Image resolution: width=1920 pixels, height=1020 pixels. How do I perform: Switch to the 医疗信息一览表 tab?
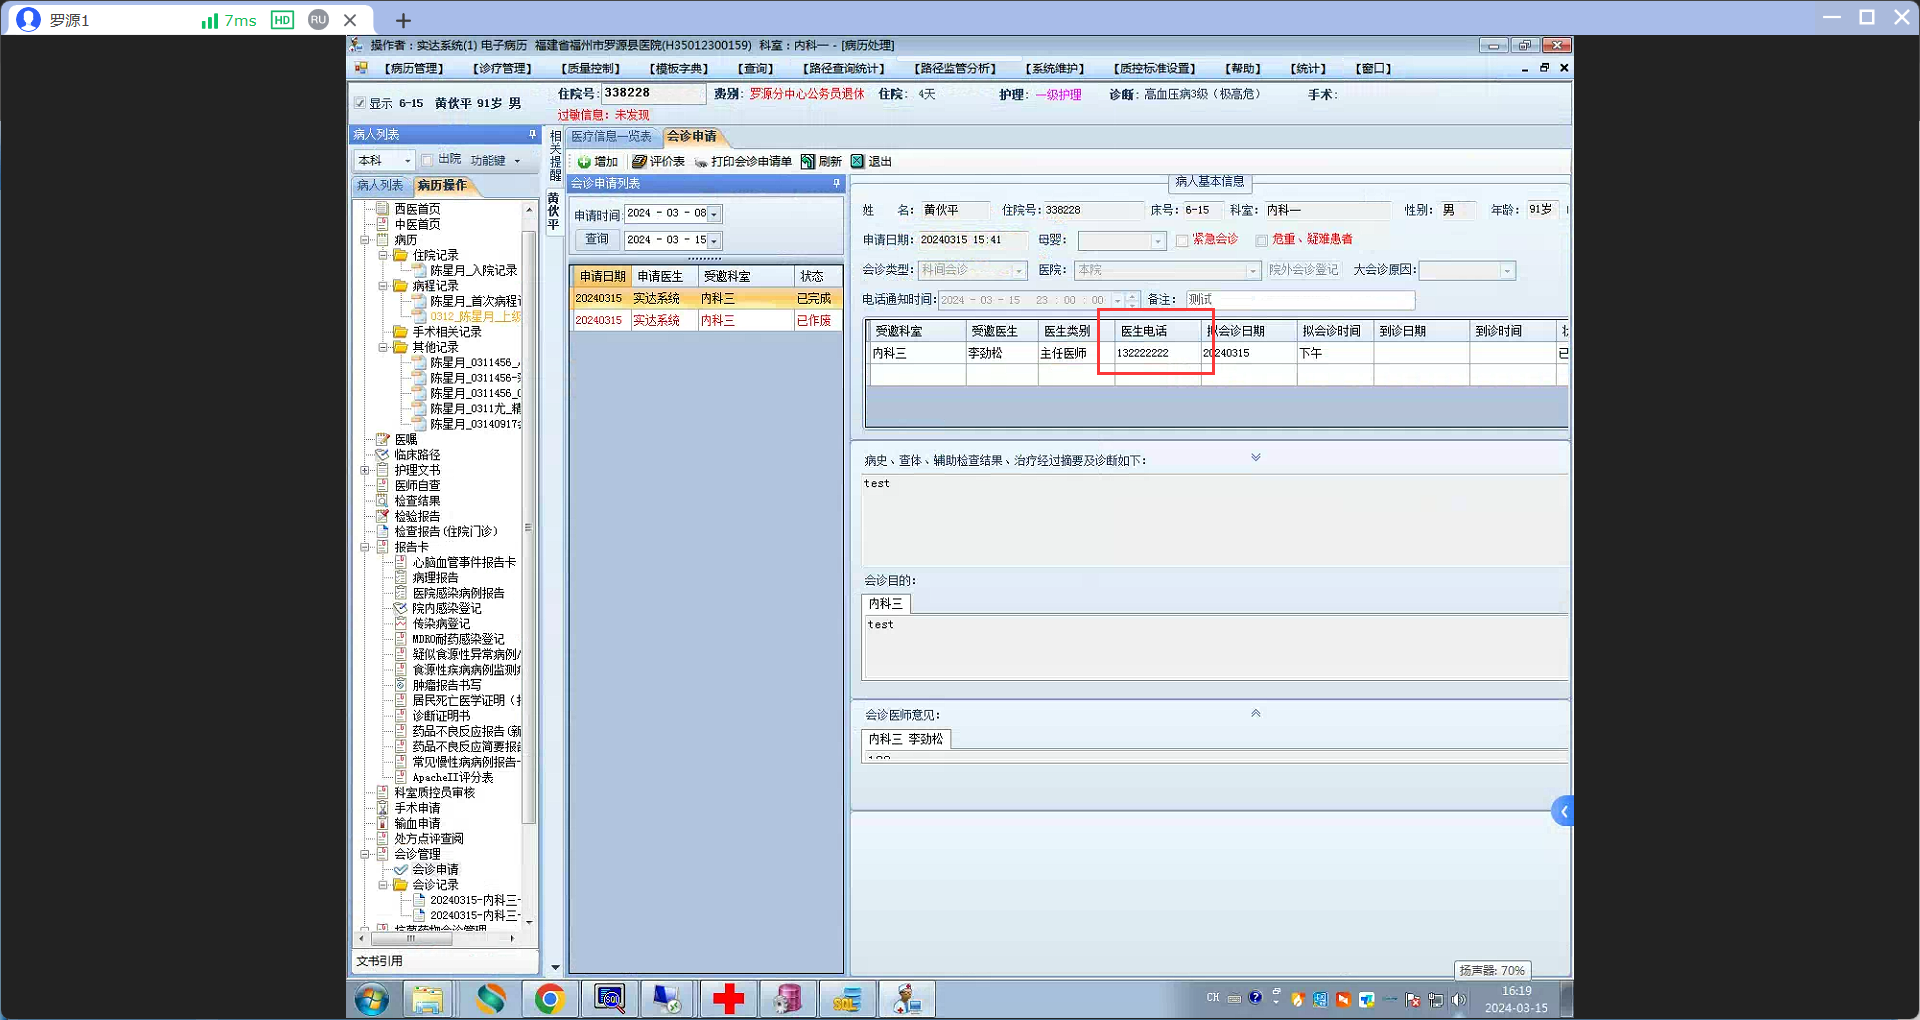click(x=611, y=137)
